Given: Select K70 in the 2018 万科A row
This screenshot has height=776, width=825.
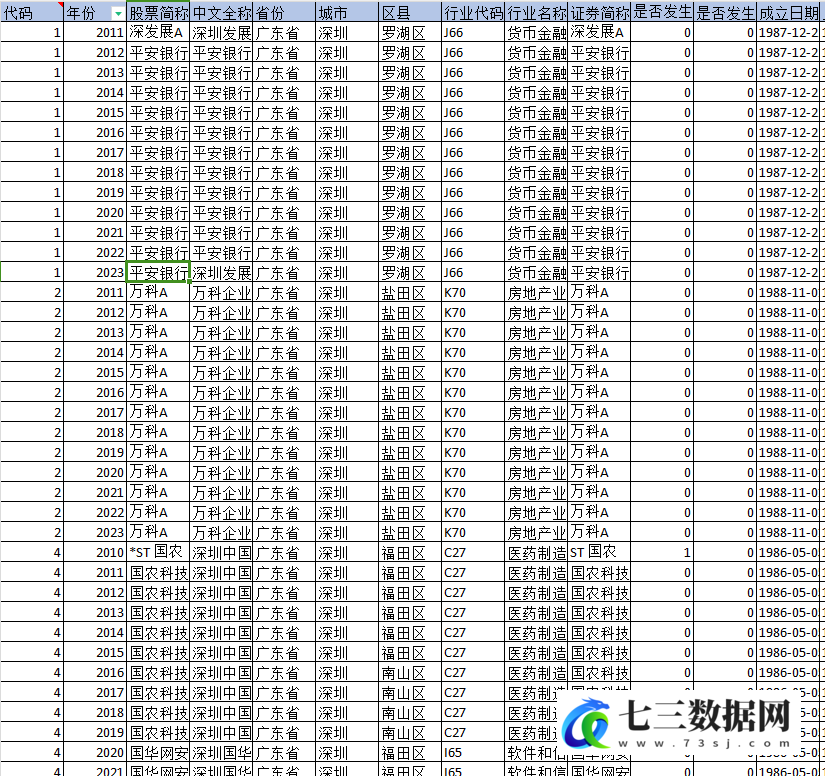Looking at the screenshot, I should pos(473,432).
